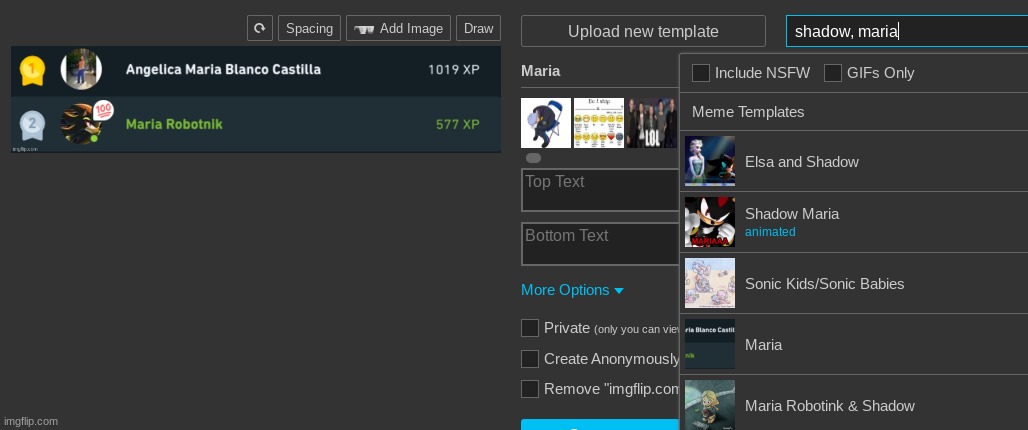This screenshot has width=1028, height=430.
Task: Activate the Draw tool
Action: (x=479, y=28)
